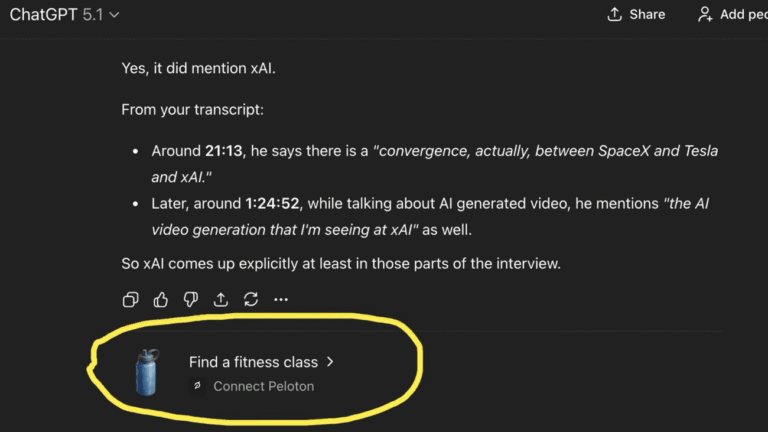The image size is (768, 432).
Task: Click the Share button in top bar
Action: point(636,14)
